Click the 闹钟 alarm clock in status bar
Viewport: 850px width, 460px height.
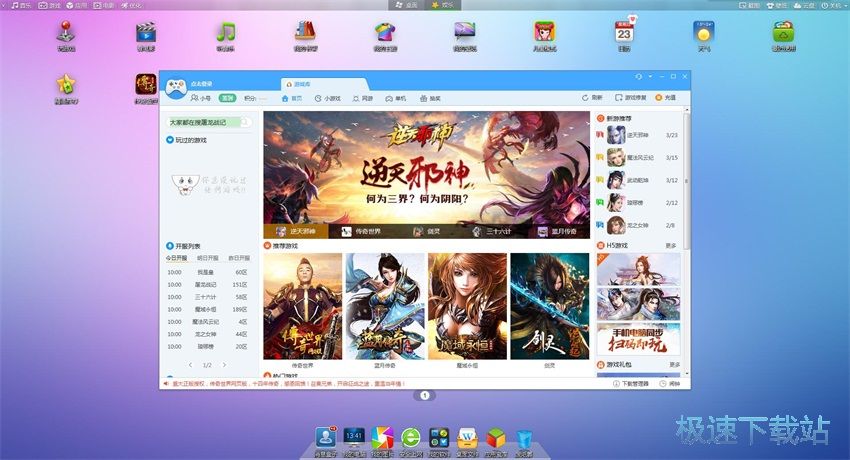click(x=669, y=384)
